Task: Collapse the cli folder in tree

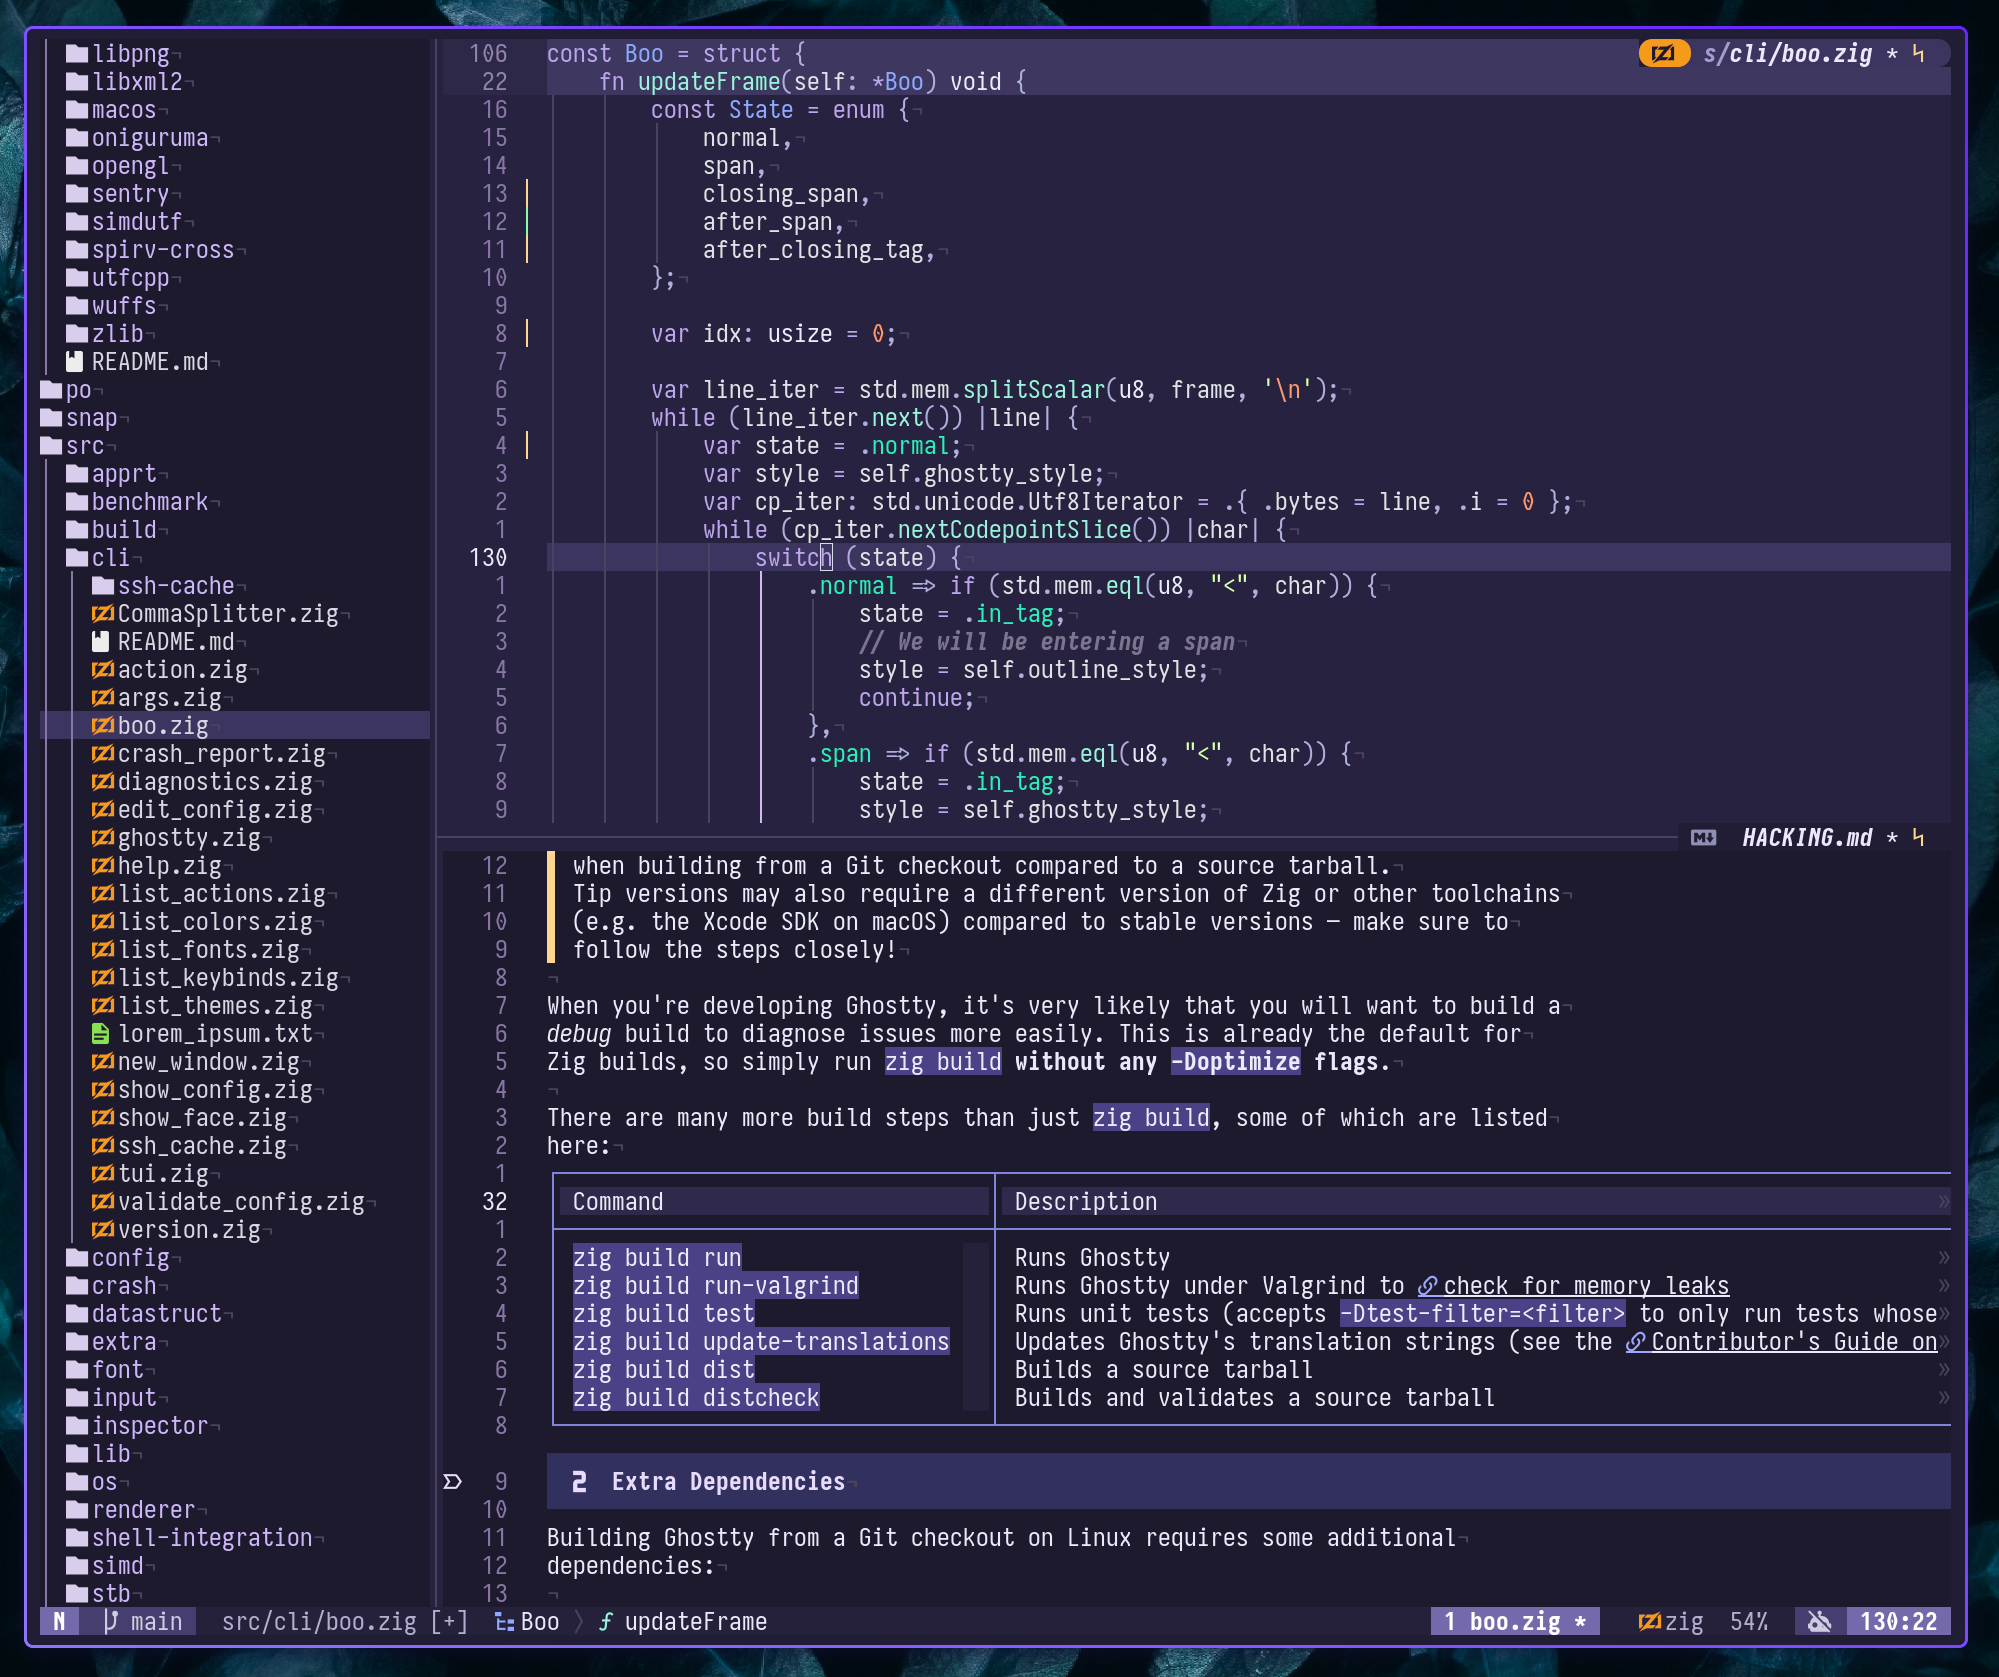Action: (x=110, y=558)
